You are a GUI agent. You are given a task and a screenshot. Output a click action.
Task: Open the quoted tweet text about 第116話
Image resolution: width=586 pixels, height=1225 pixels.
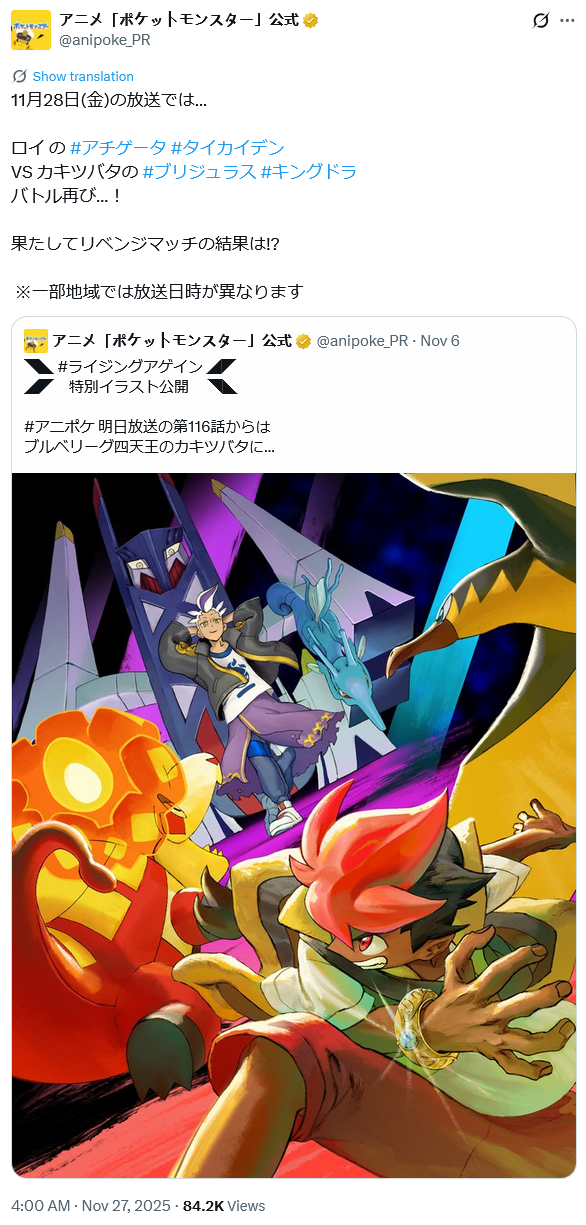[x=149, y=435]
